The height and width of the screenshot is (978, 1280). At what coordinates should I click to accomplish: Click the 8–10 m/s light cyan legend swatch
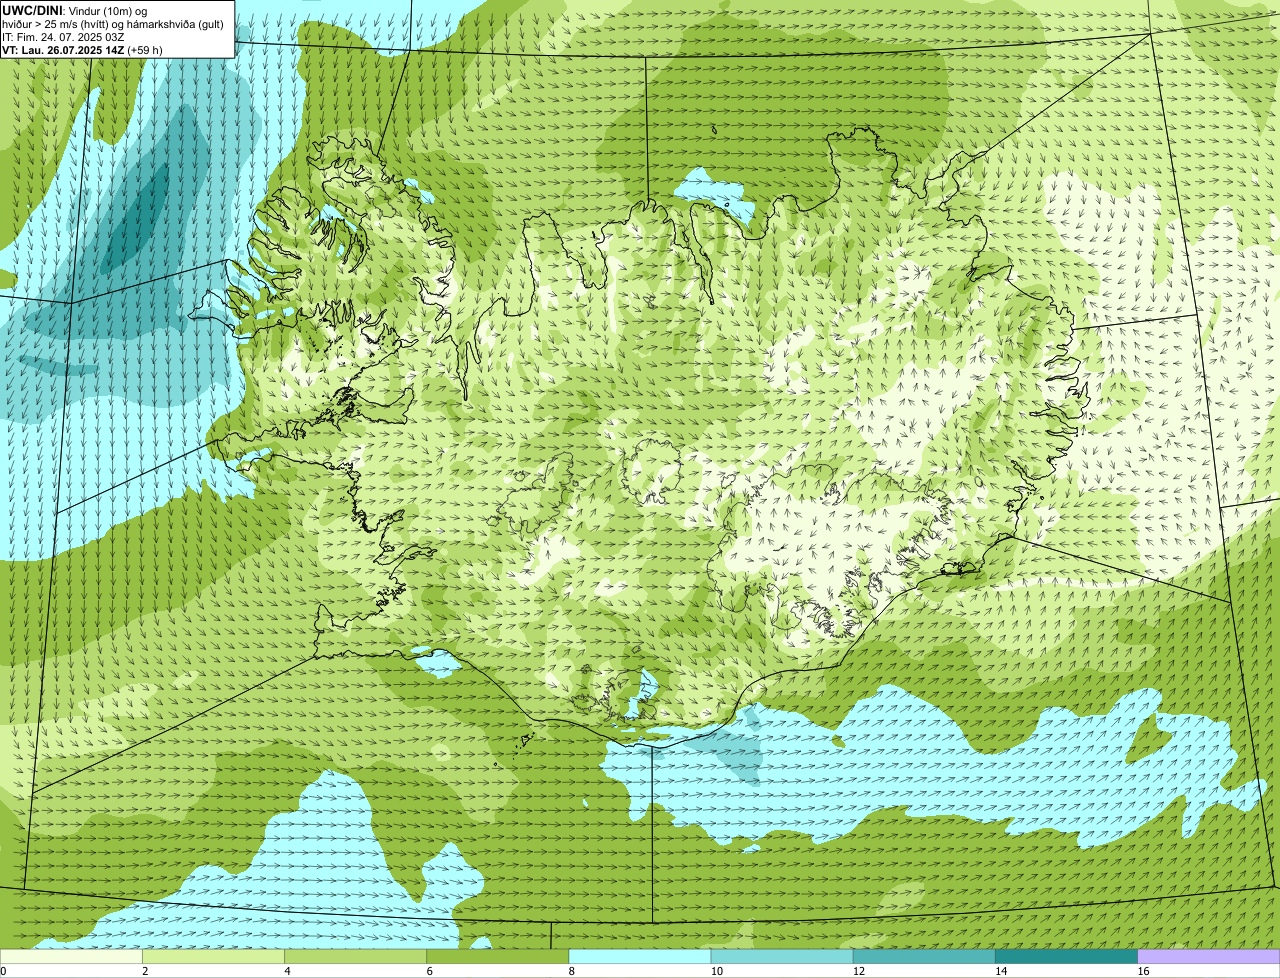[x=640, y=956]
